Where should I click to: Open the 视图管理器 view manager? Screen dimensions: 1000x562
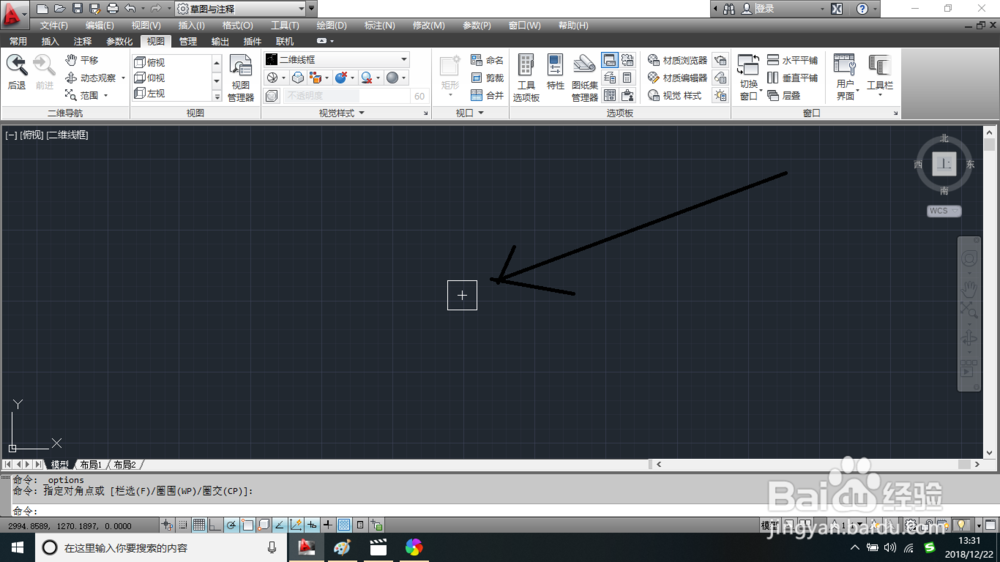(240, 78)
